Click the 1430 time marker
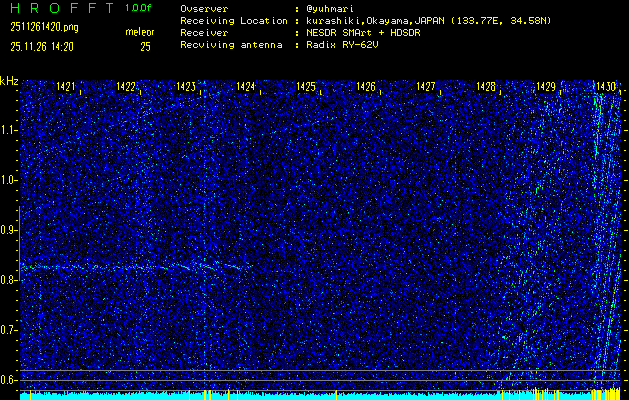The width and height of the screenshot is (629, 400). coord(606,87)
